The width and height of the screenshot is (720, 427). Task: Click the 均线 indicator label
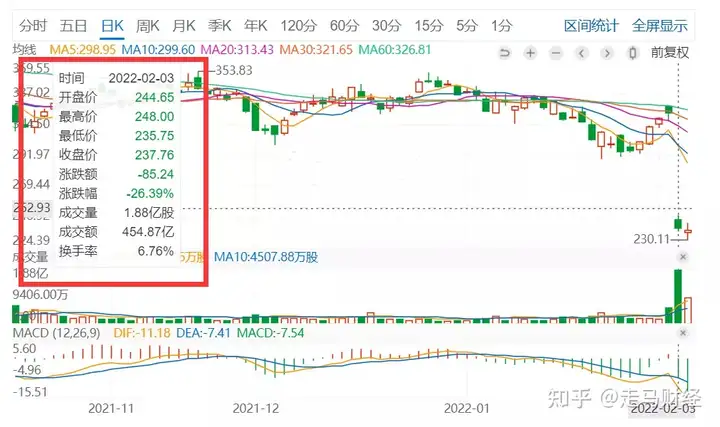(x=24, y=50)
